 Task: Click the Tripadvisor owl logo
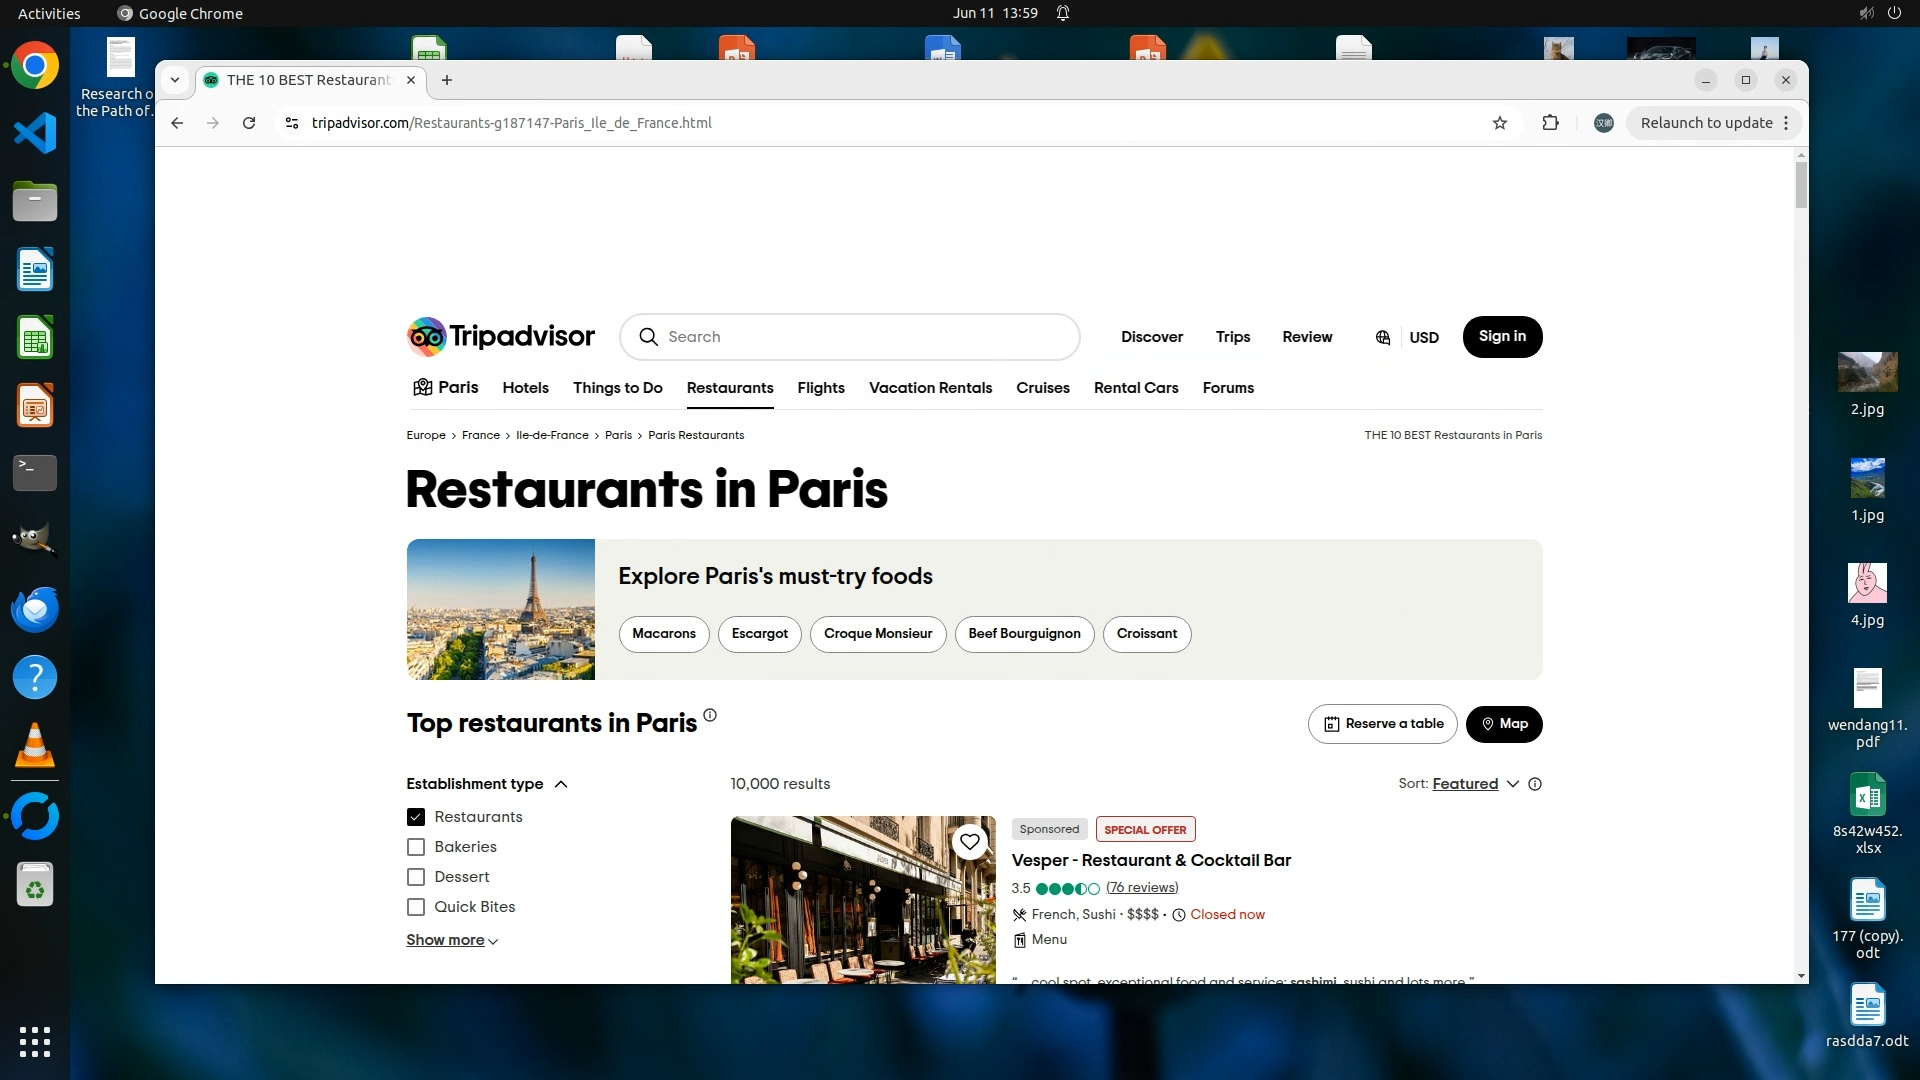coord(426,337)
